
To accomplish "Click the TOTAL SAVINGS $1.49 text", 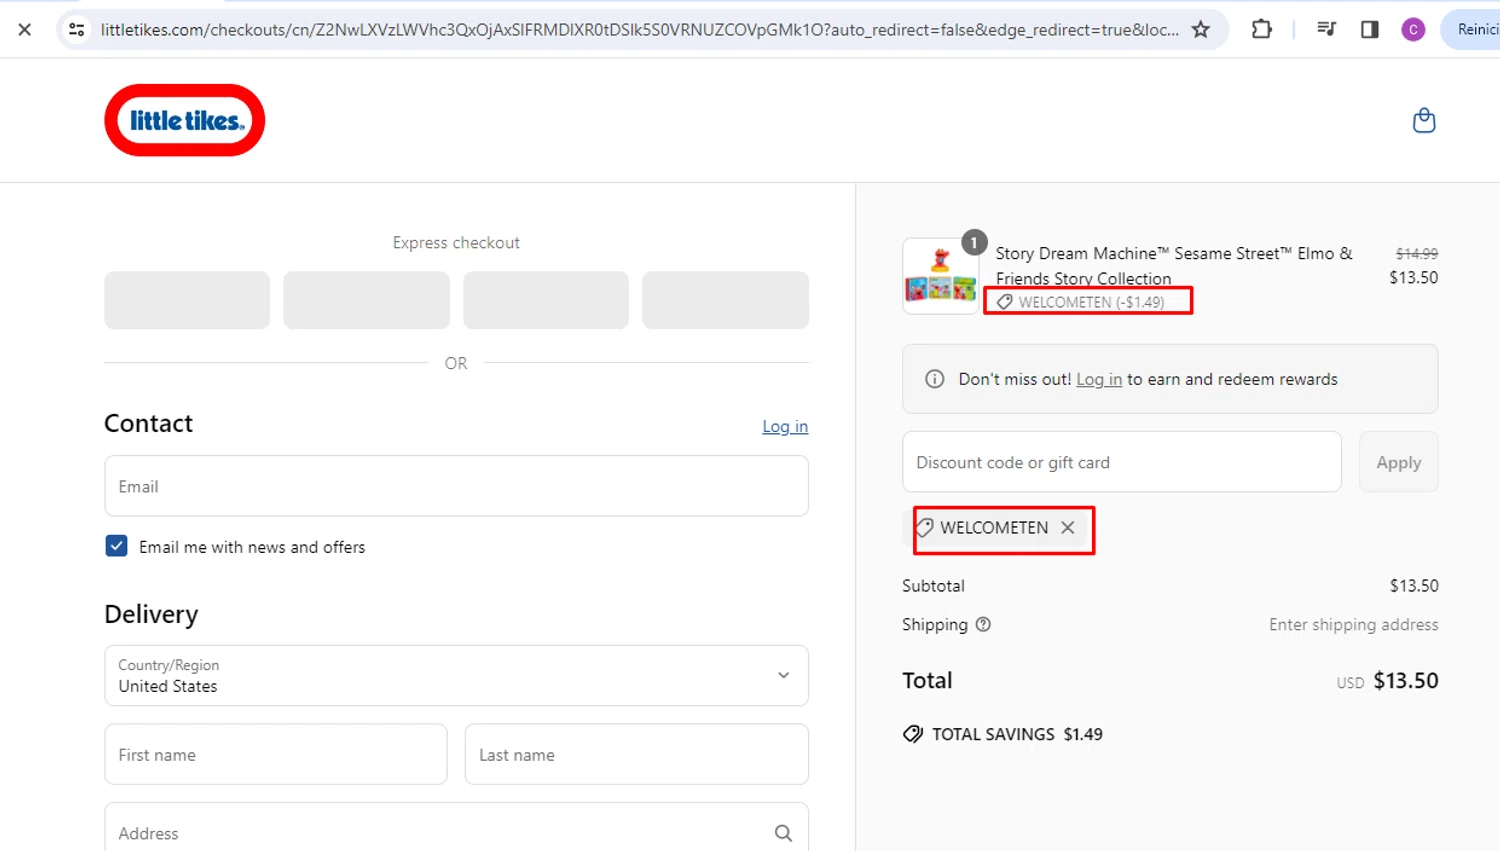I will click(1017, 734).
